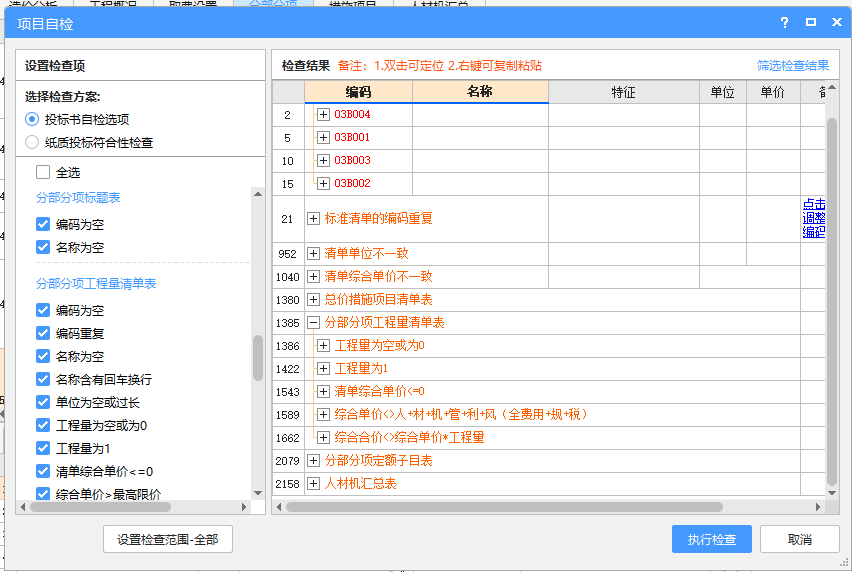This screenshot has width=852, height=572.
Task: Uncheck 清单综合单价<=0 checkbox
Action: [43, 471]
